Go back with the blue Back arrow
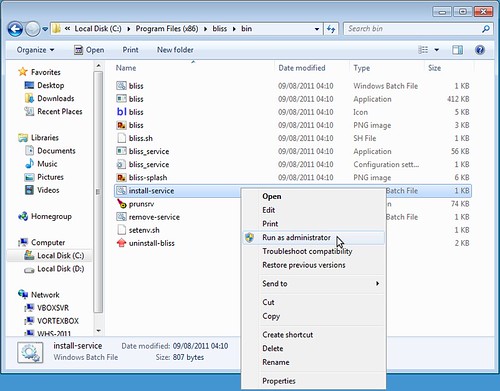 tap(15, 29)
